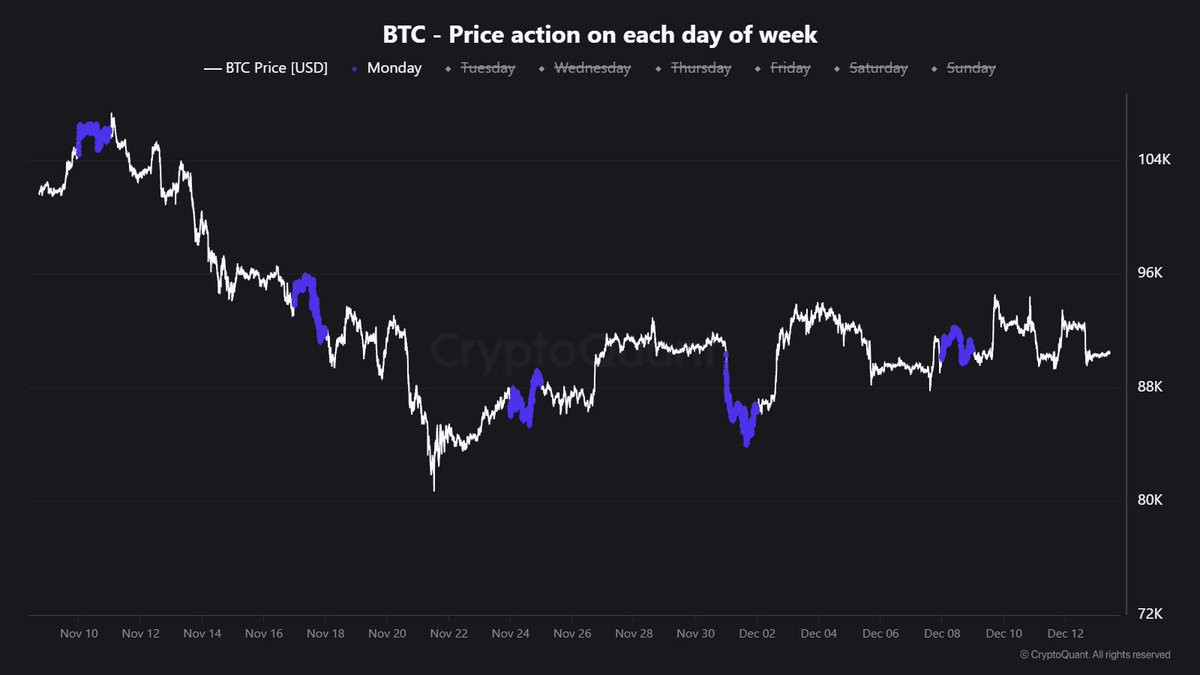Click the Dec 12 date label
The width and height of the screenshot is (1200, 675).
coord(1064,634)
